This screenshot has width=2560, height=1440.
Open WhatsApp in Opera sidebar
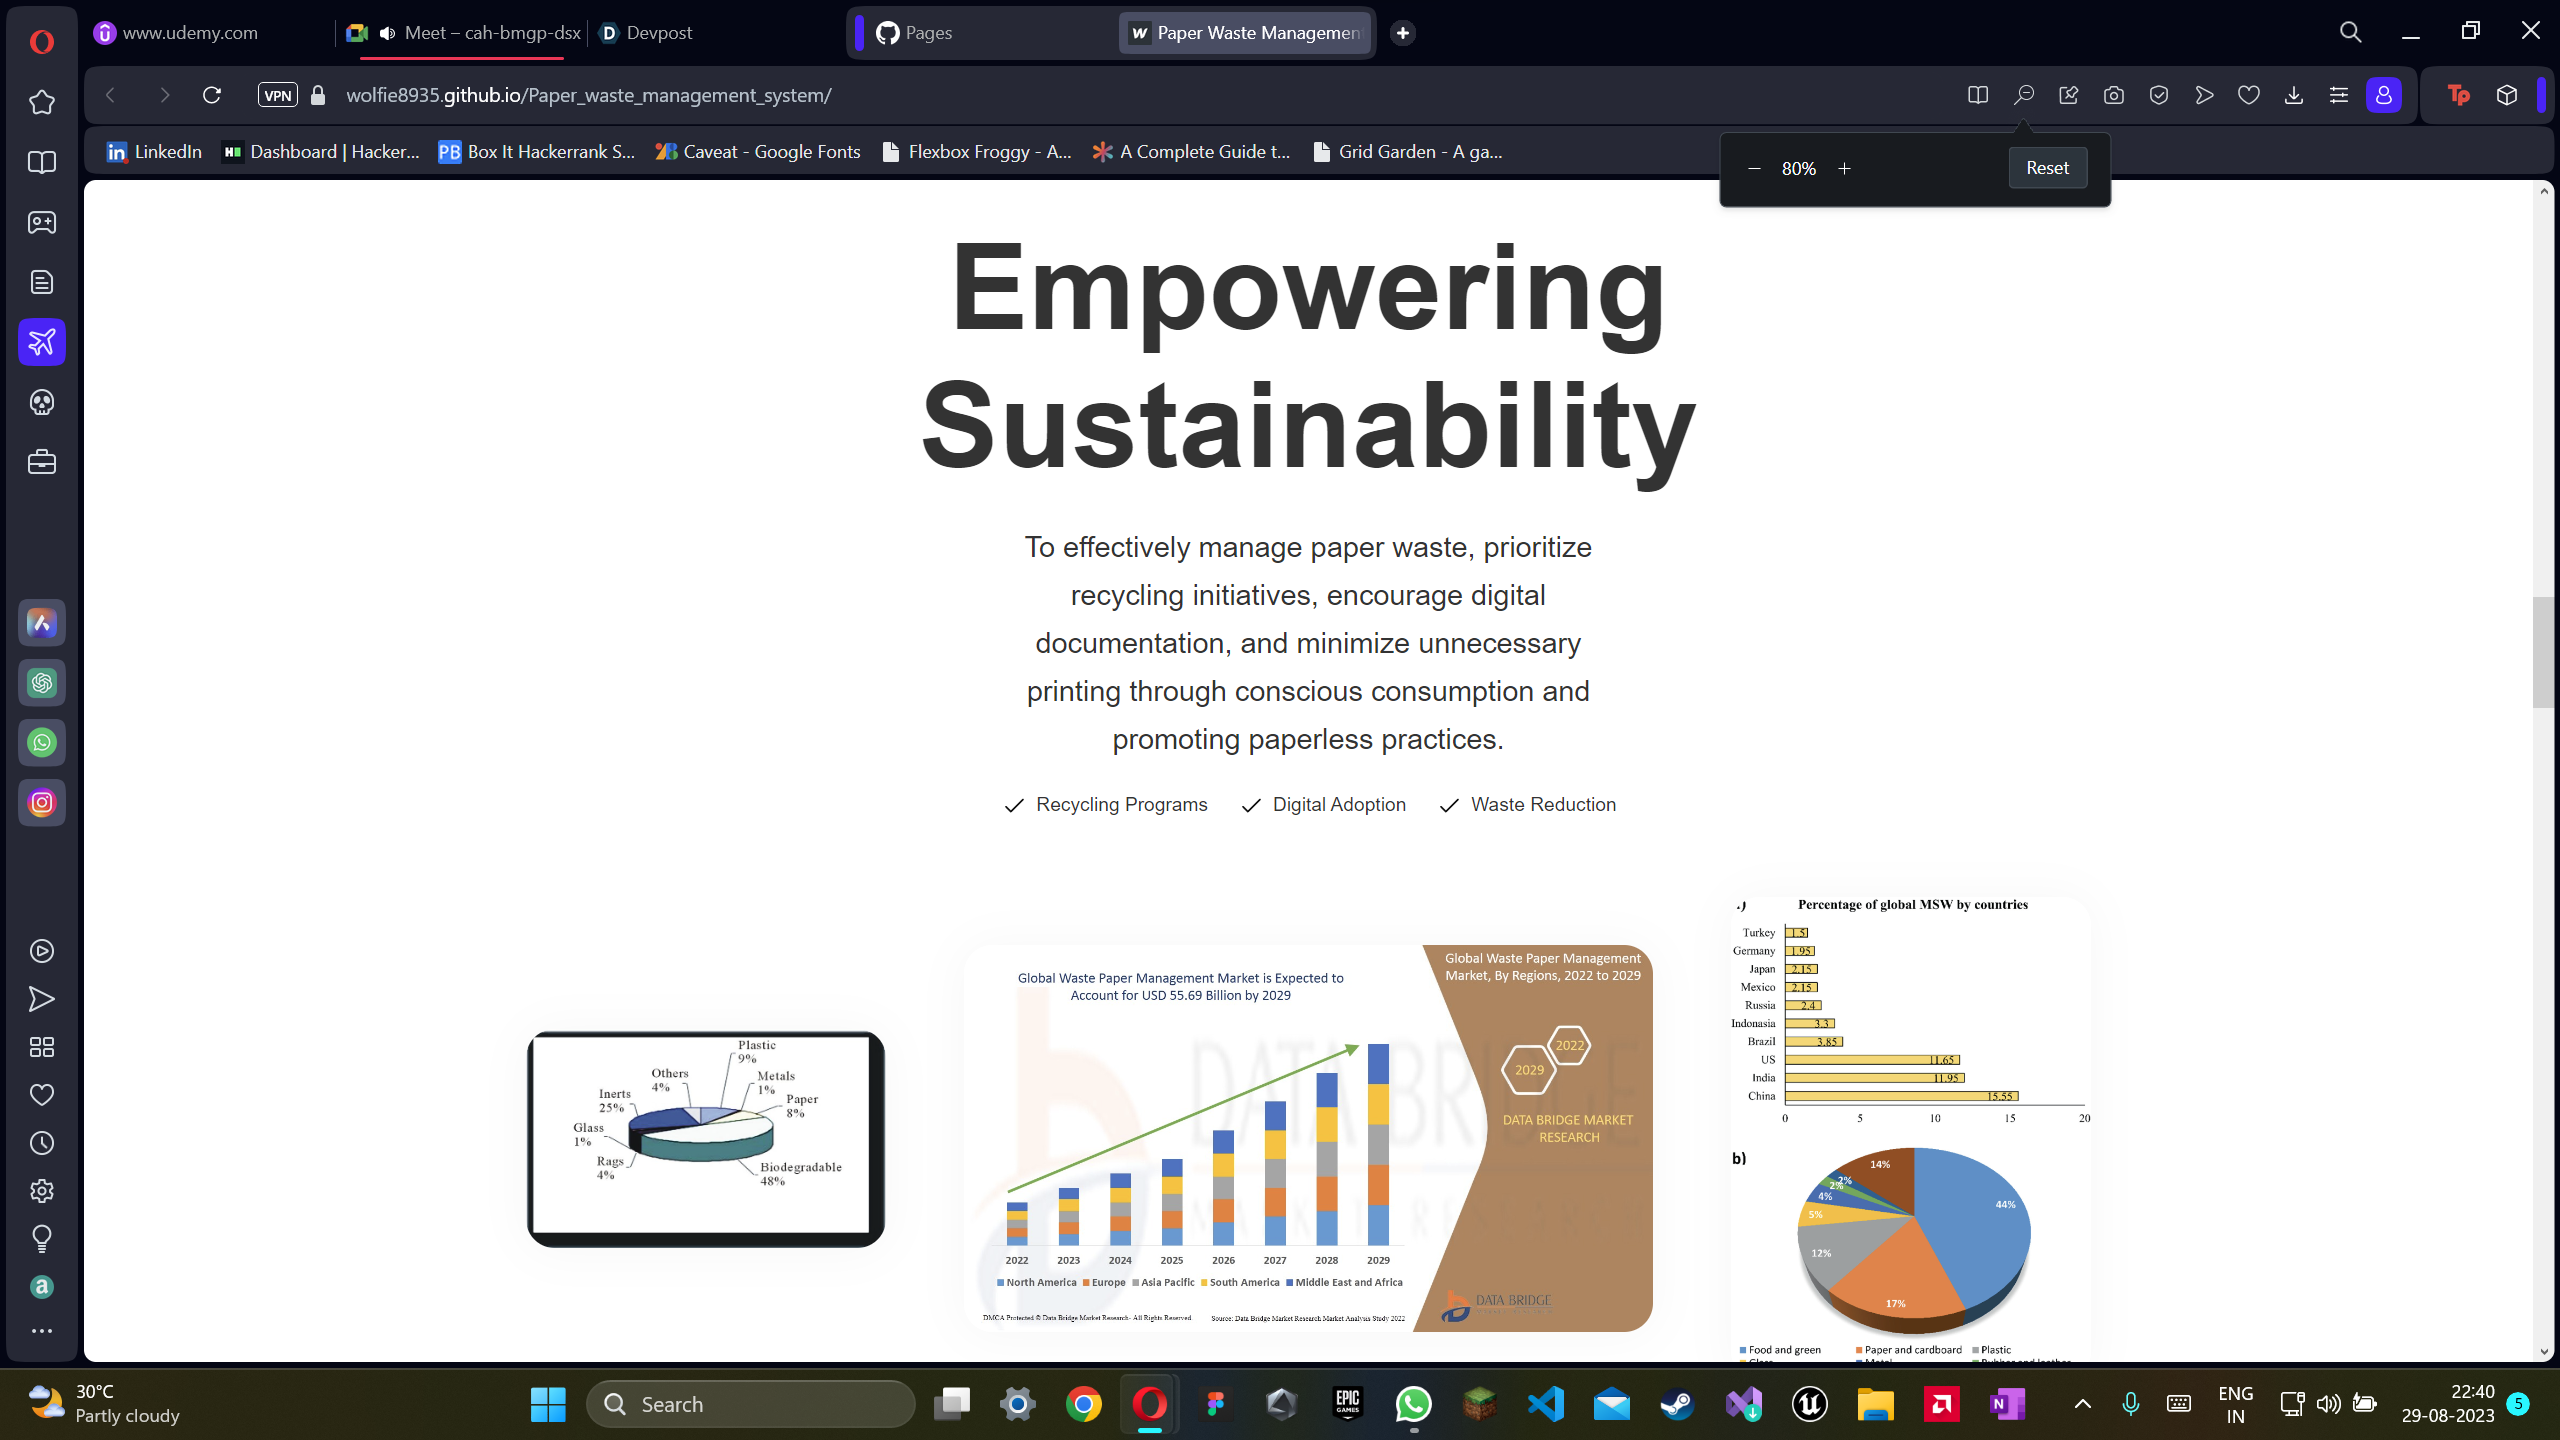tap(42, 743)
